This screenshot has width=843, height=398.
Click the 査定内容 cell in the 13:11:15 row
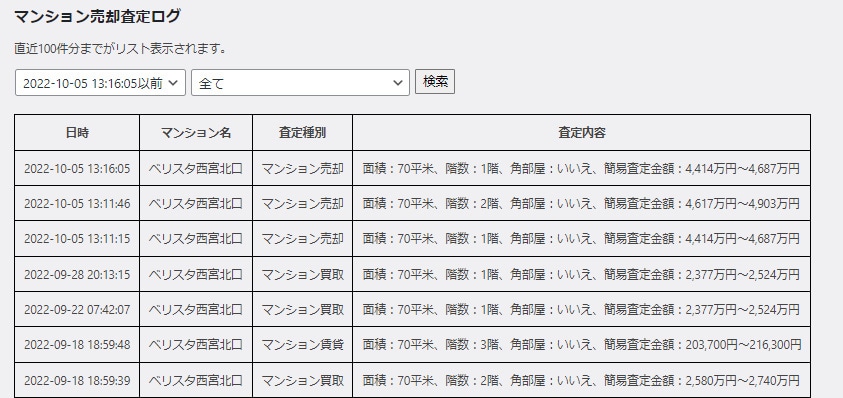click(582, 239)
